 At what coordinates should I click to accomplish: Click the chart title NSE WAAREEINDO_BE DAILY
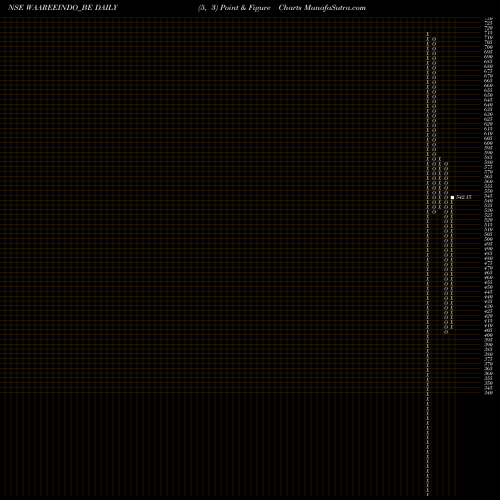[63, 8]
